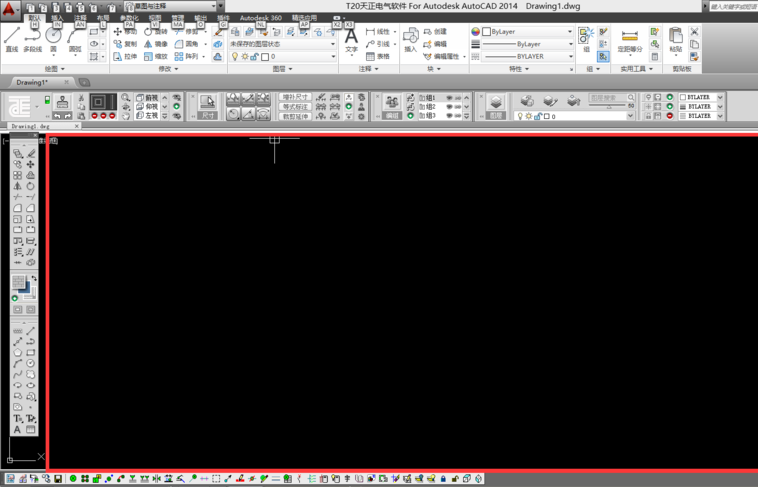This screenshot has width=758, height=487.
Task: Click the 定距等分 measure tool
Action: [x=630, y=40]
